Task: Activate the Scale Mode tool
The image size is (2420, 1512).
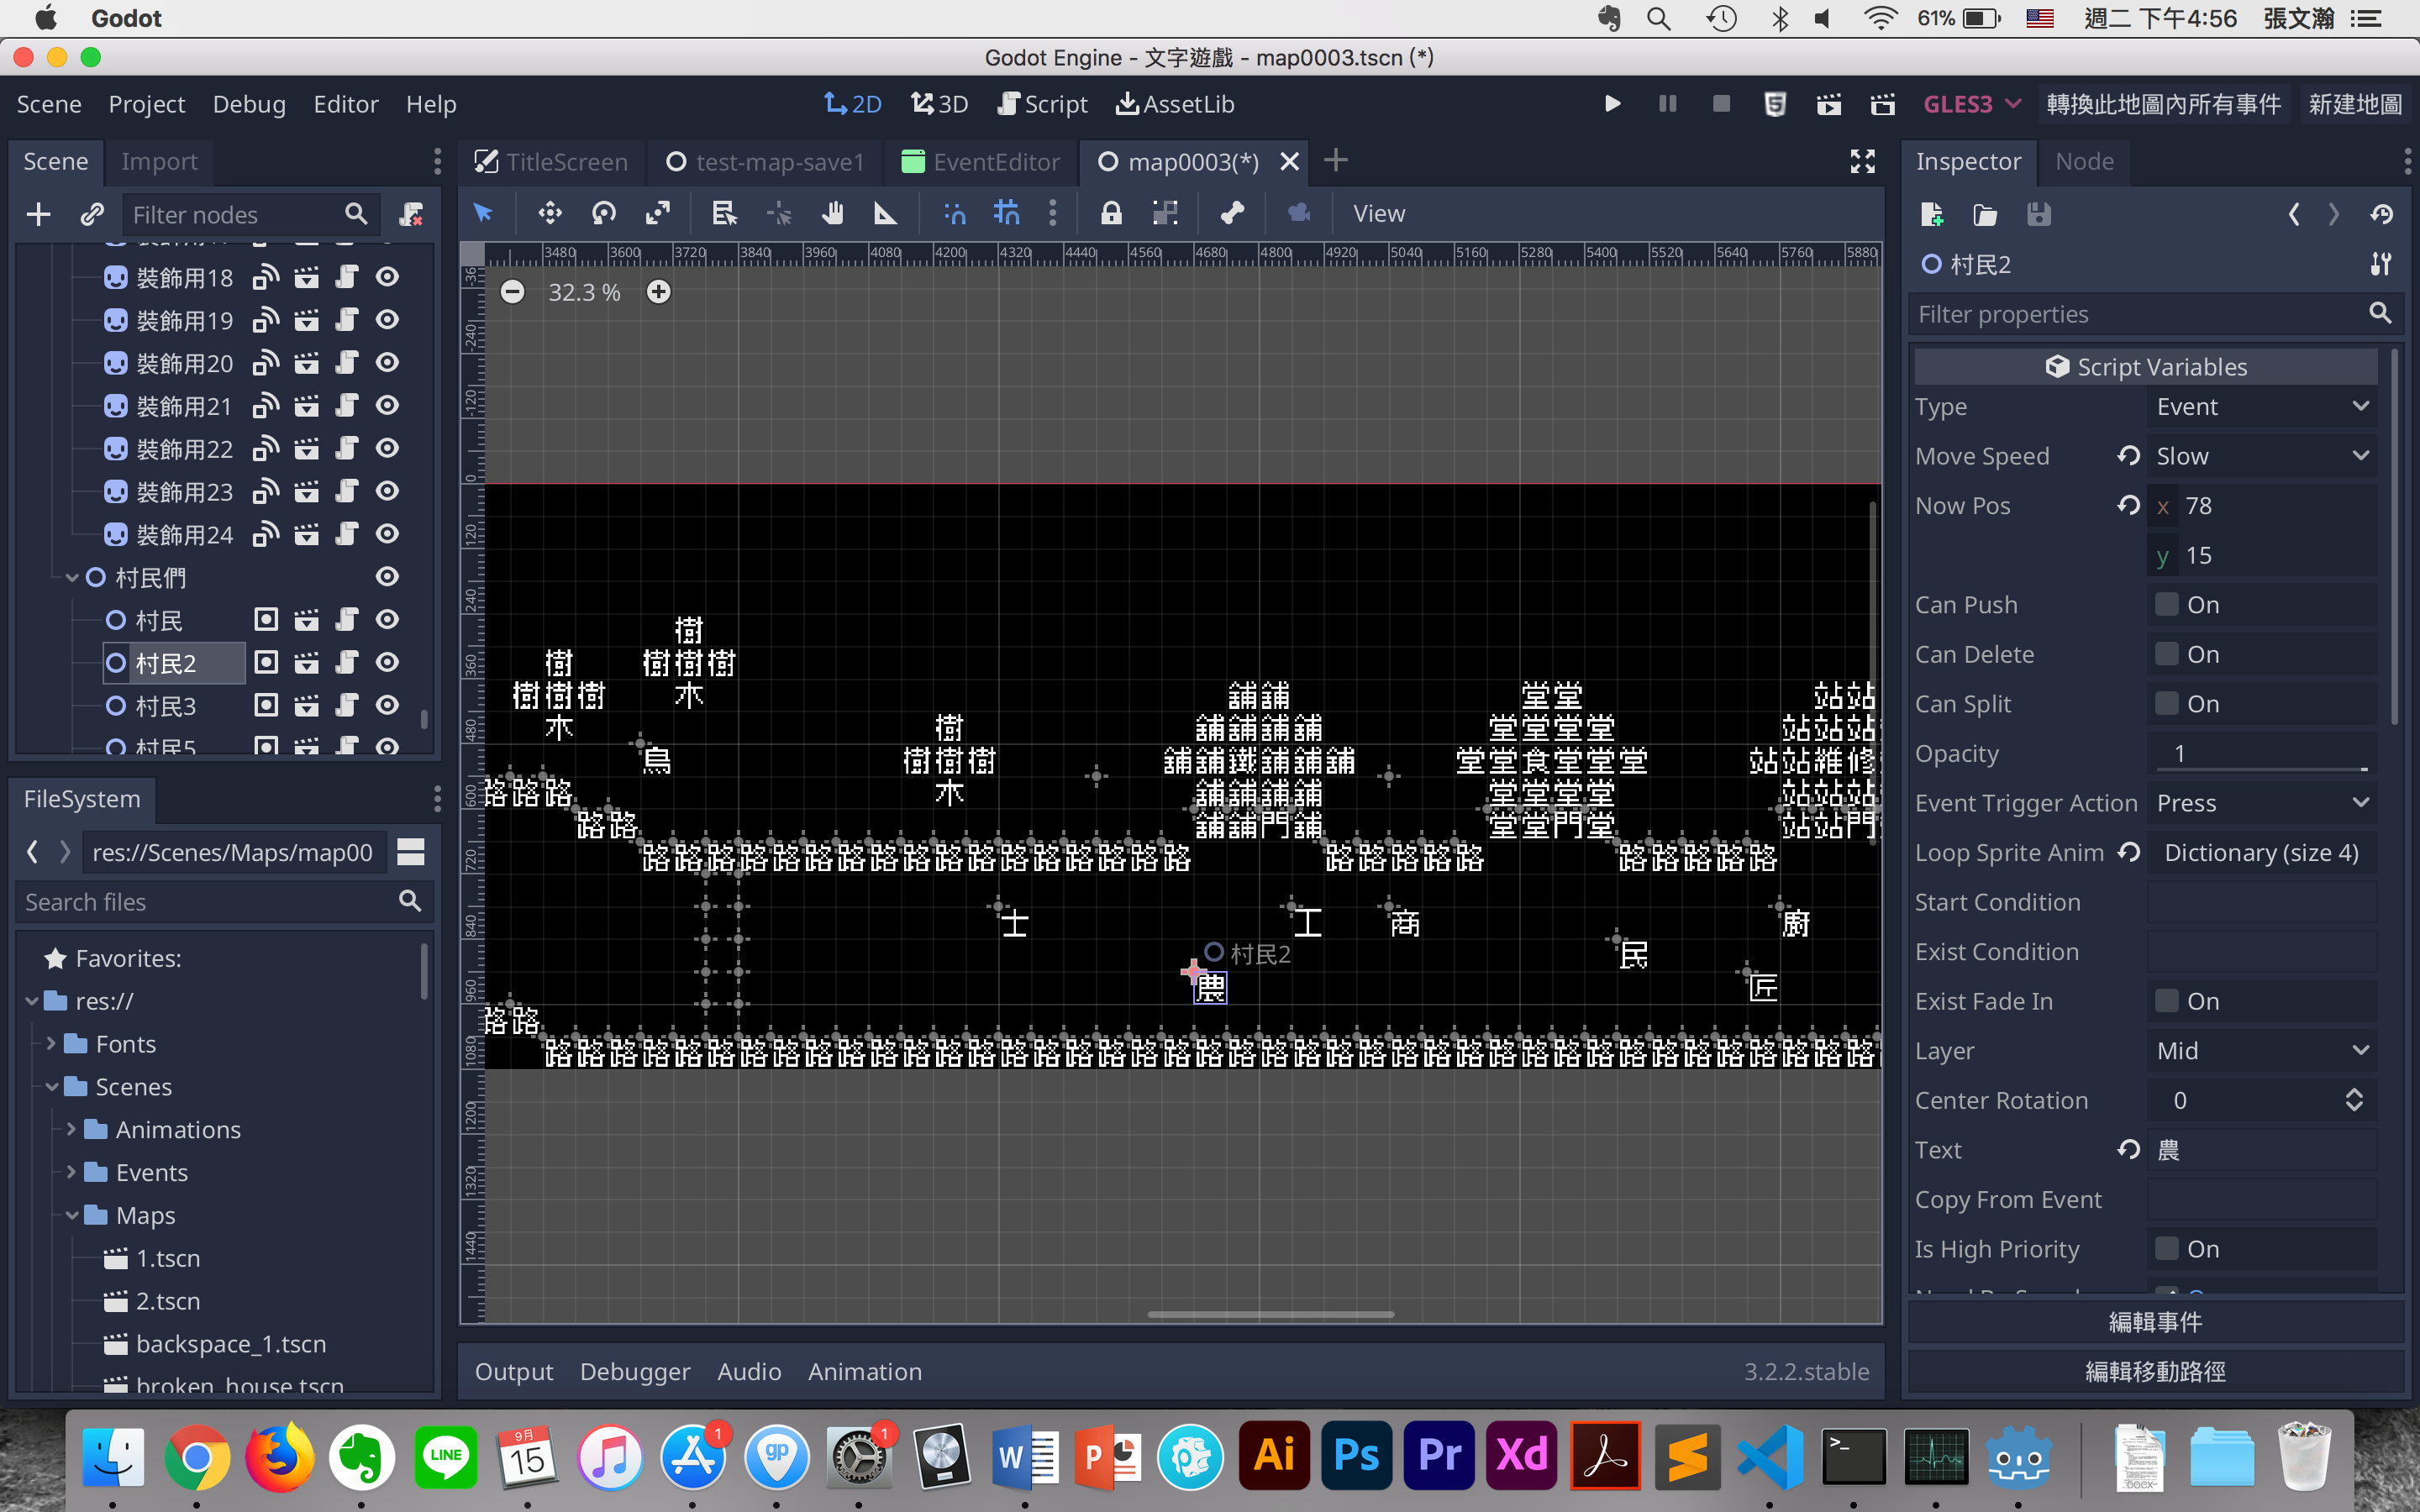Action: 657,213
